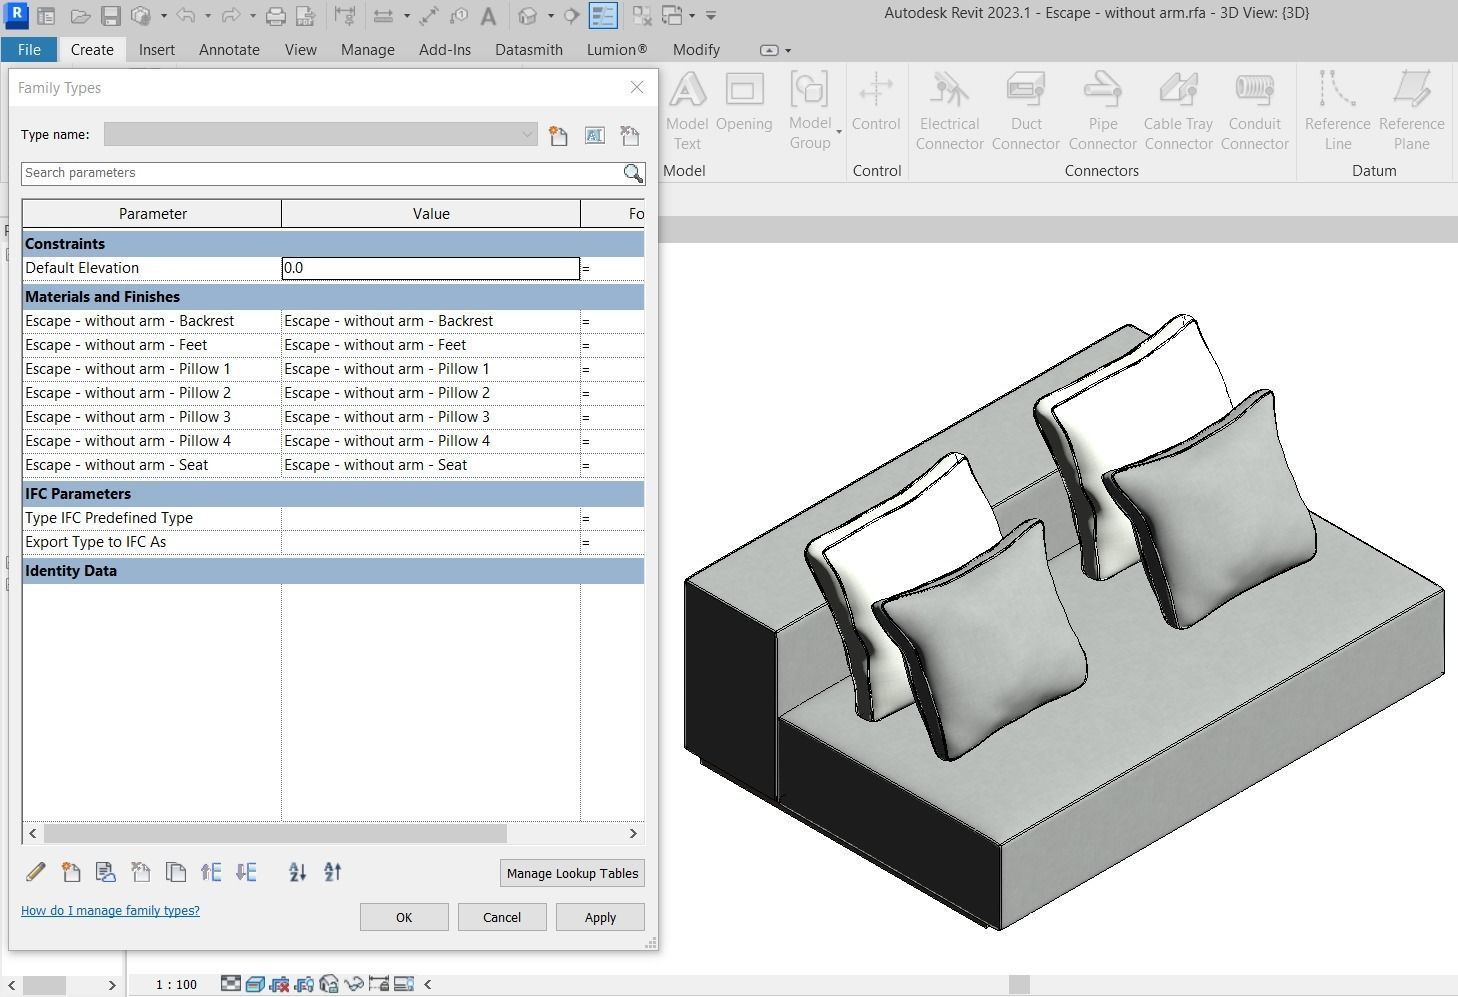The image size is (1458, 997).
Task: Click the Save icon in Quick Access toolbar
Action: [x=110, y=16]
